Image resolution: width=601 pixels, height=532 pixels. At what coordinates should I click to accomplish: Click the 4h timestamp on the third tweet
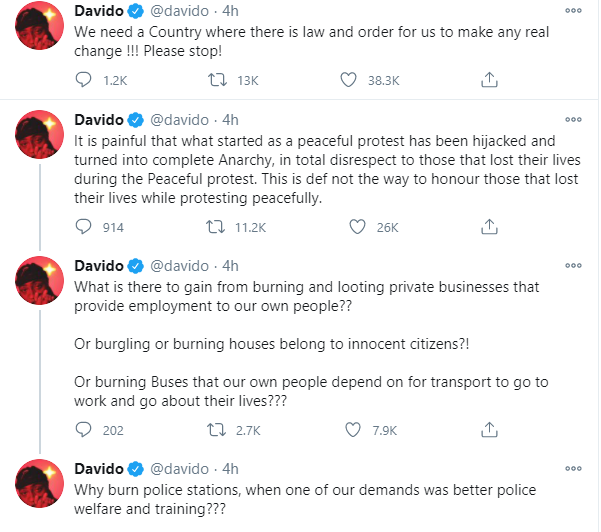point(231,266)
